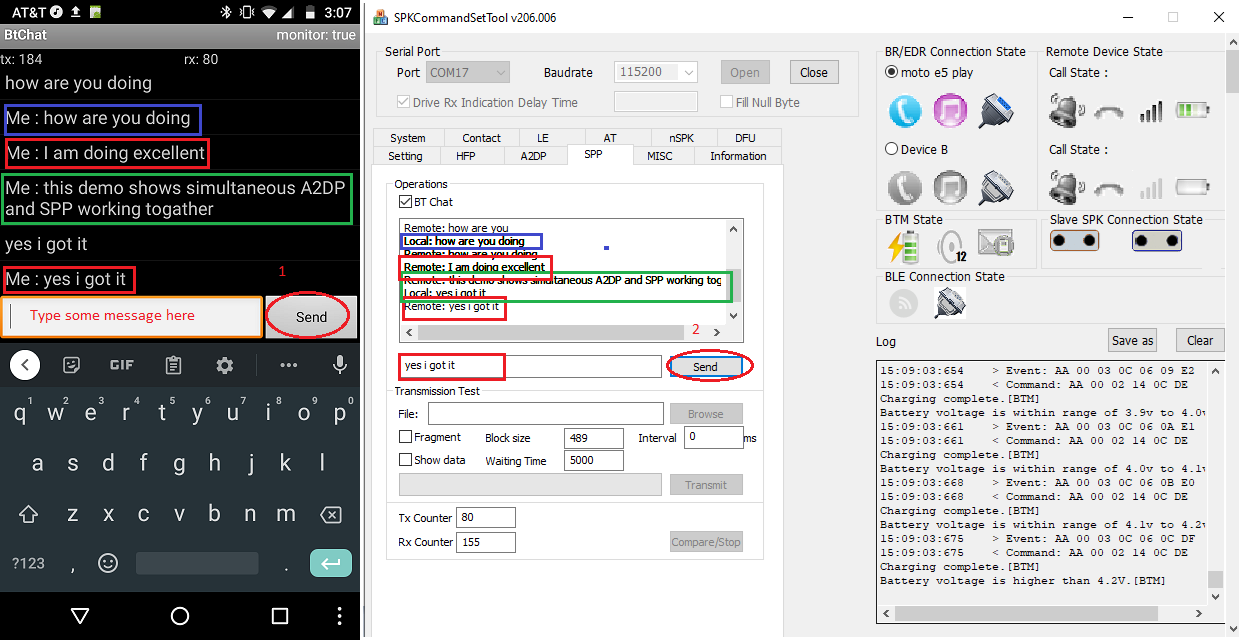
Task: Click the BTM battery charging icon
Action: pyautogui.click(x=904, y=245)
